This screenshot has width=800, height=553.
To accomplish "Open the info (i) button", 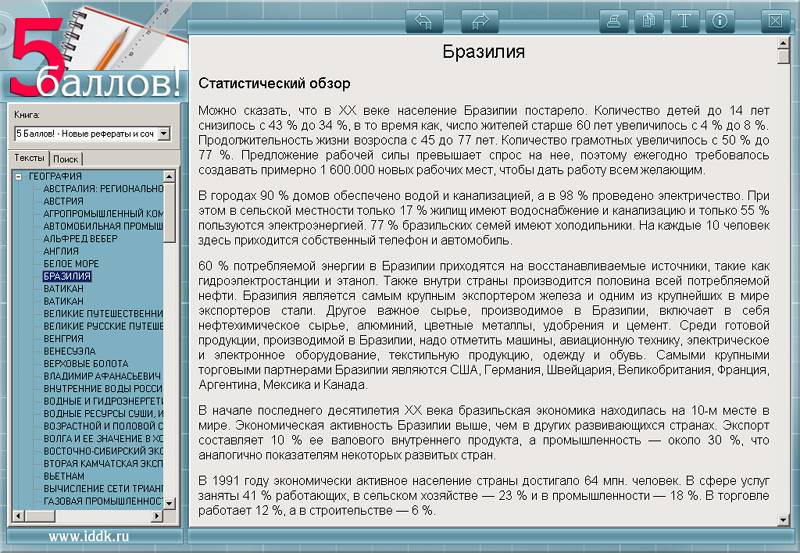I will coord(720,21).
